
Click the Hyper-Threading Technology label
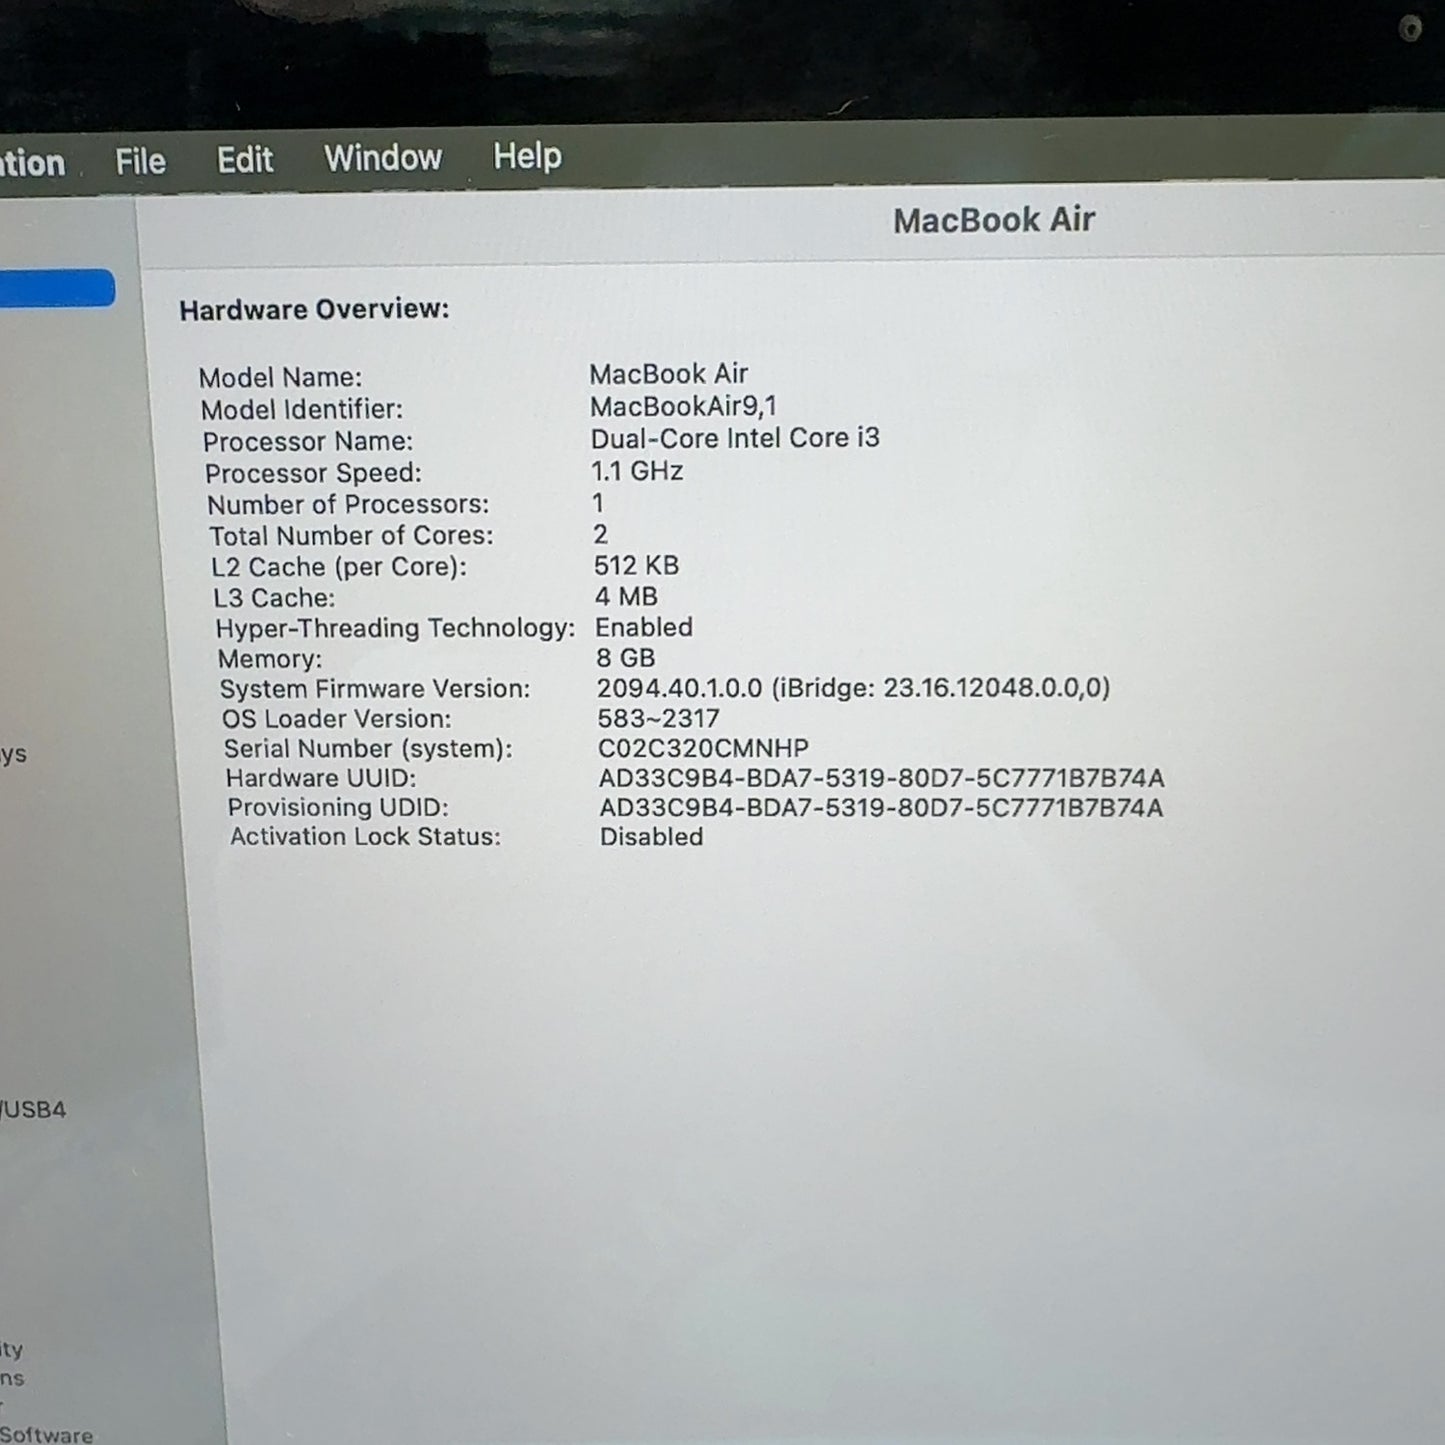click(395, 628)
